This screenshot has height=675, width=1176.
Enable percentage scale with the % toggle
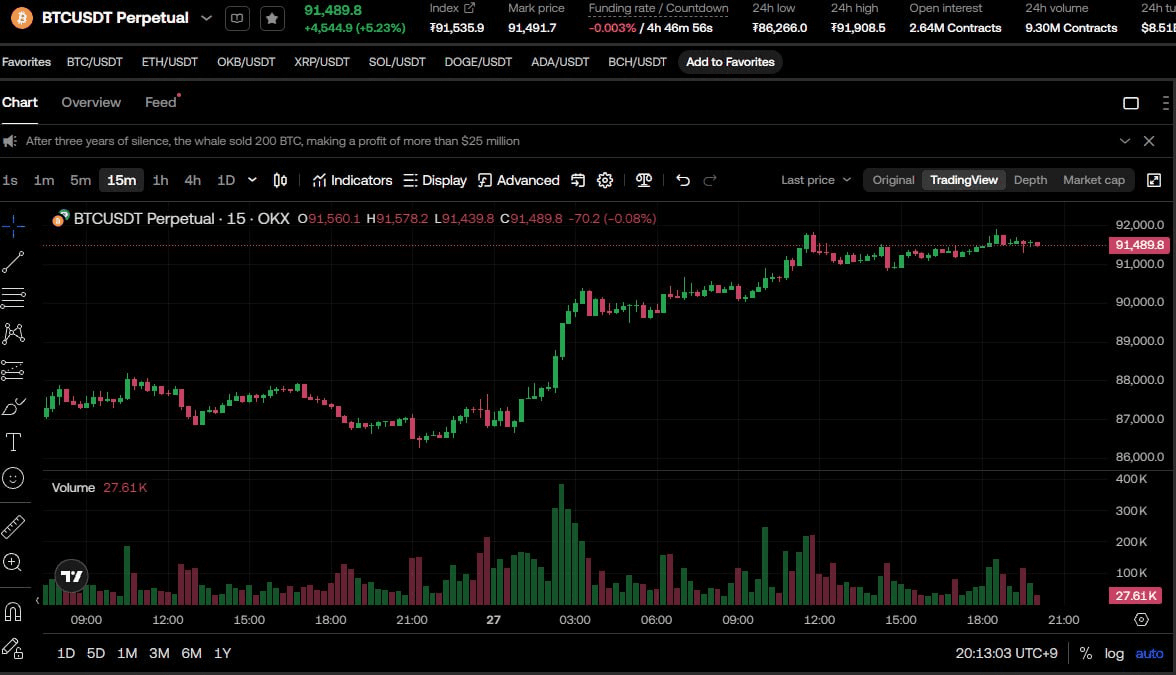click(1085, 653)
